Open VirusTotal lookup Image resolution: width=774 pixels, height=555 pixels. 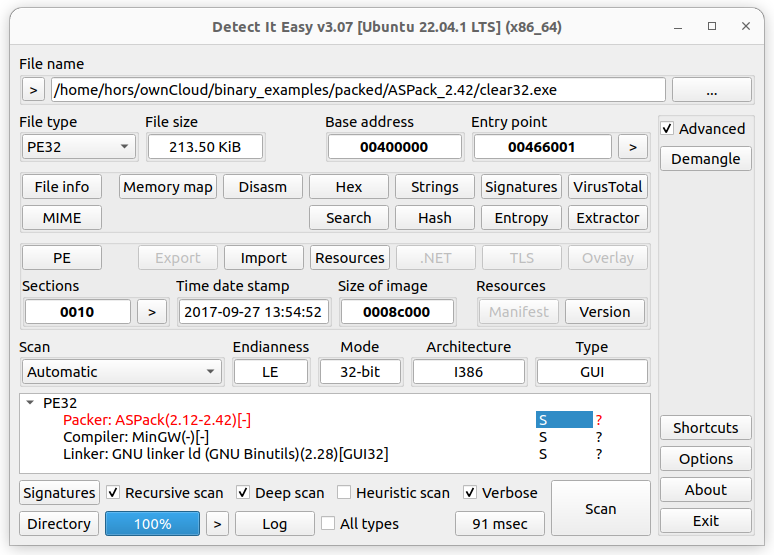pyautogui.click(x=608, y=187)
